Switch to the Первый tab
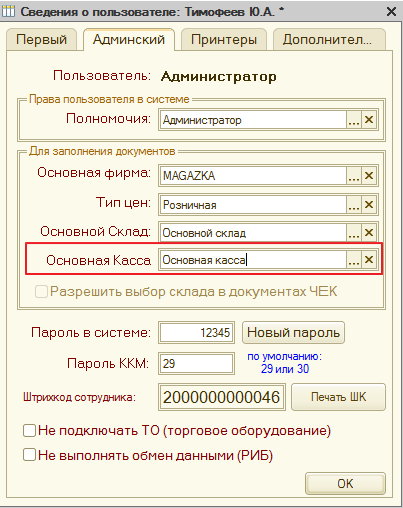Screen dimensions: 403x508 point(42,40)
